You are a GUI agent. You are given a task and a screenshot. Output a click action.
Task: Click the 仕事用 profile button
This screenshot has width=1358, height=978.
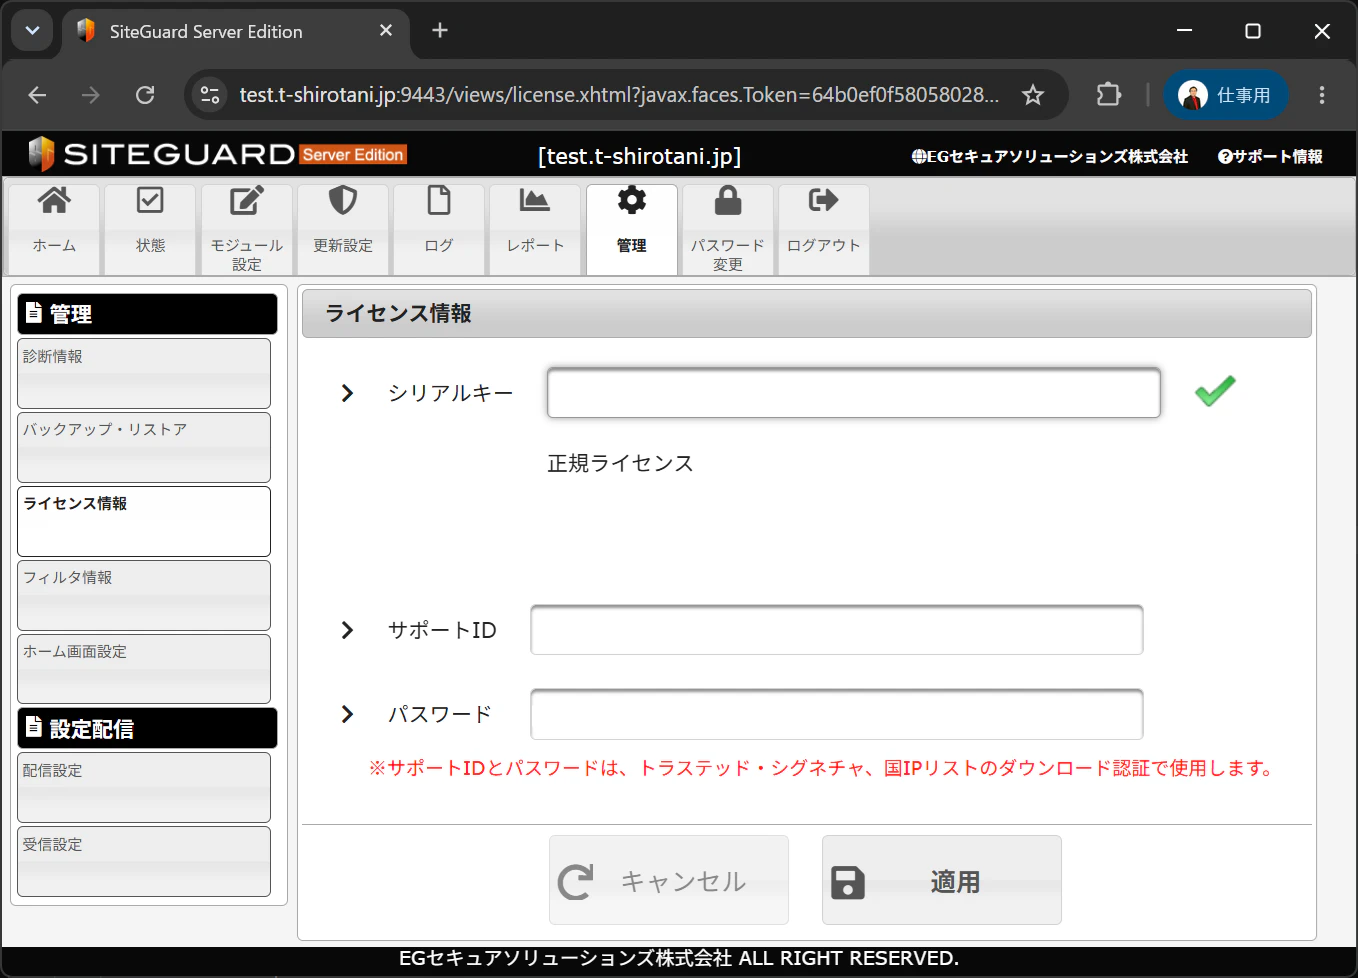1226,95
